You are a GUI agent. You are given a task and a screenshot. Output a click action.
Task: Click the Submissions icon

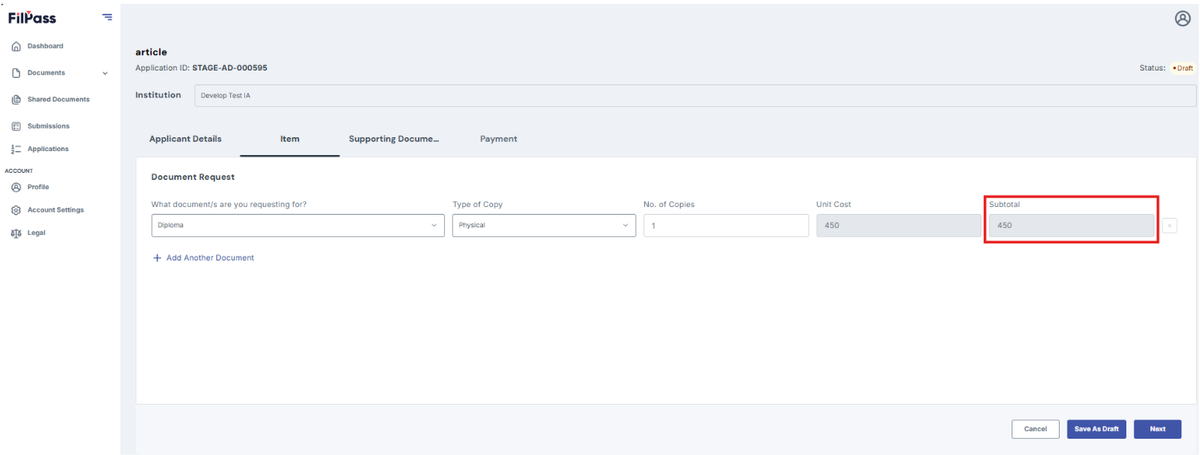pyautogui.click(x=16, y=126)
